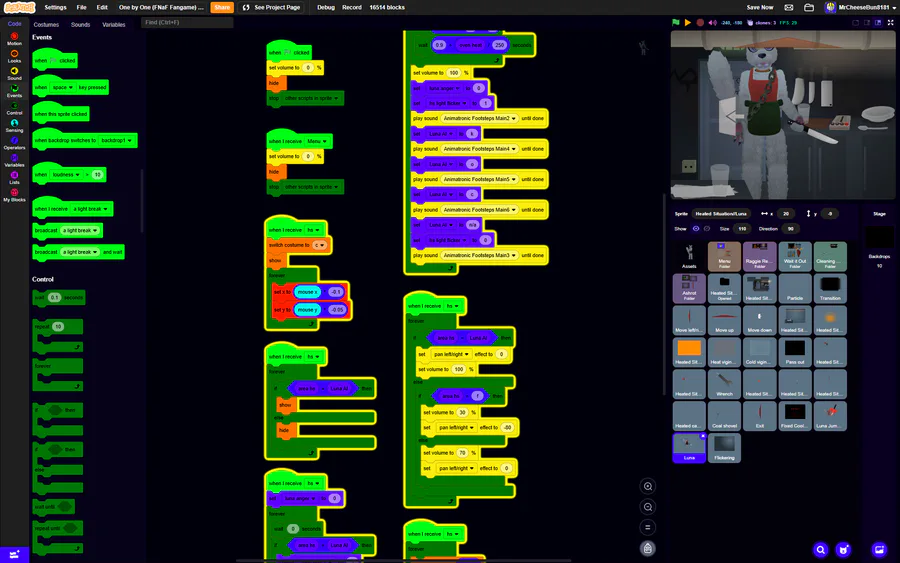The width and height of the screenshot is (900, 563).
Task: Open loudness dropdown in palette hat block
Action: coord(66,175)
